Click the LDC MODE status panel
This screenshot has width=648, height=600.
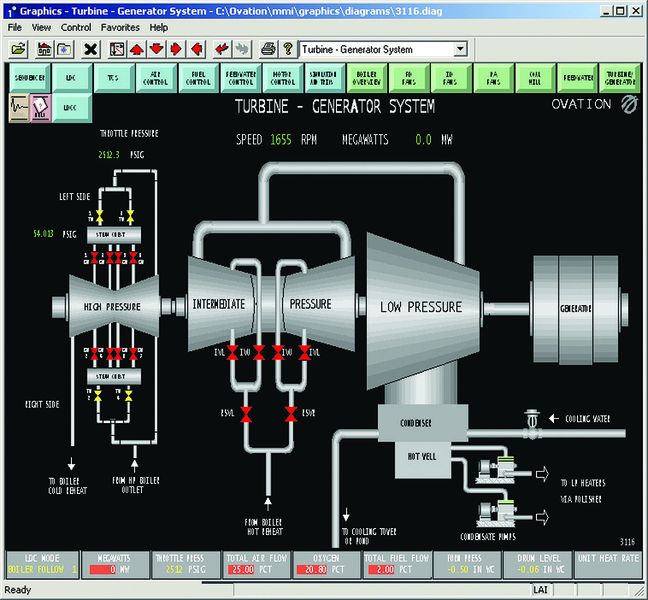click(x=43, y=564)
